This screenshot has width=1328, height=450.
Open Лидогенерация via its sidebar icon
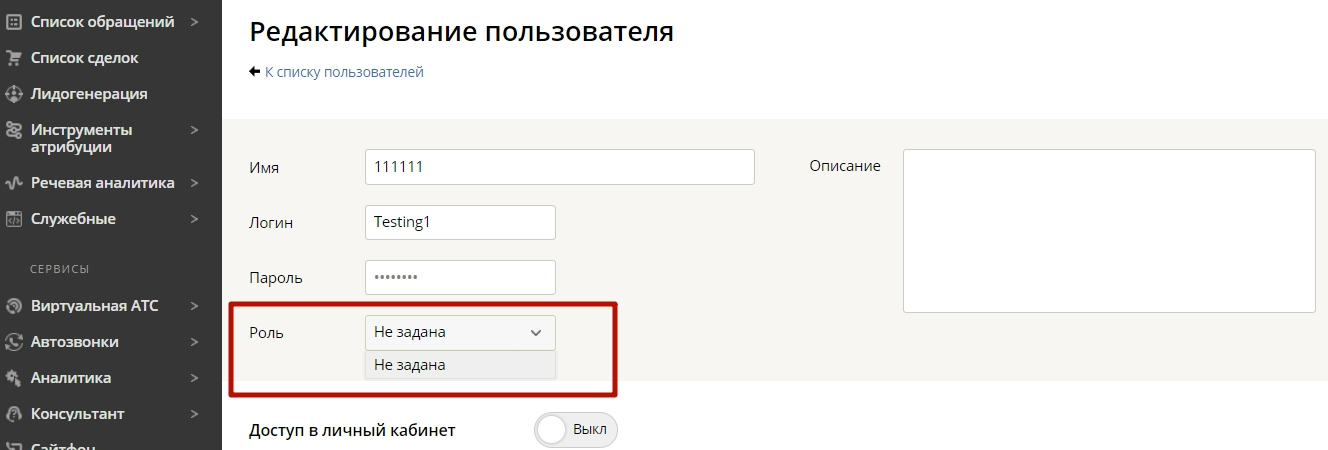[14, 94]
